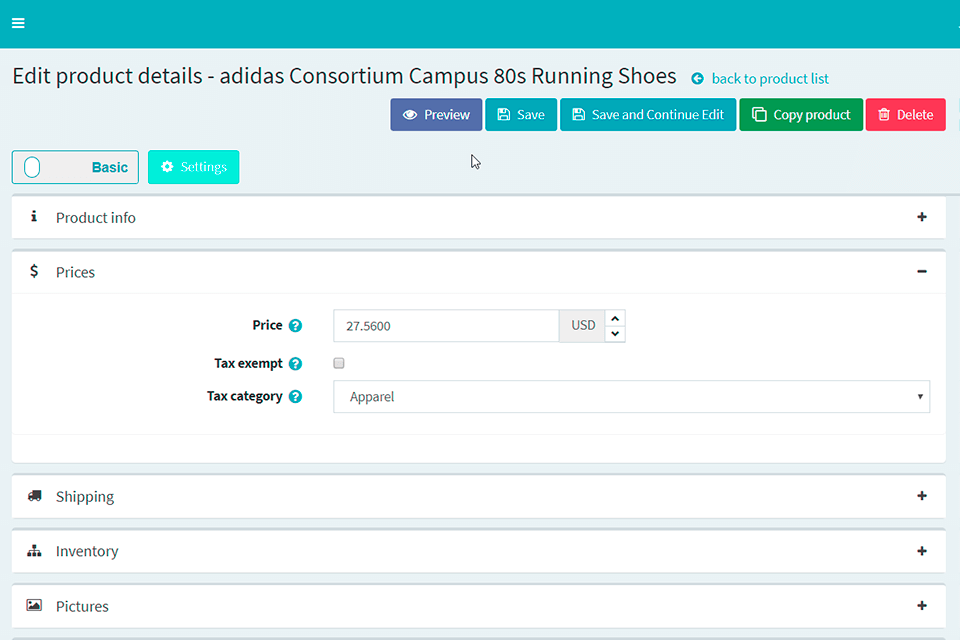
Task: Go back to product list
Action: pos(769,79)
